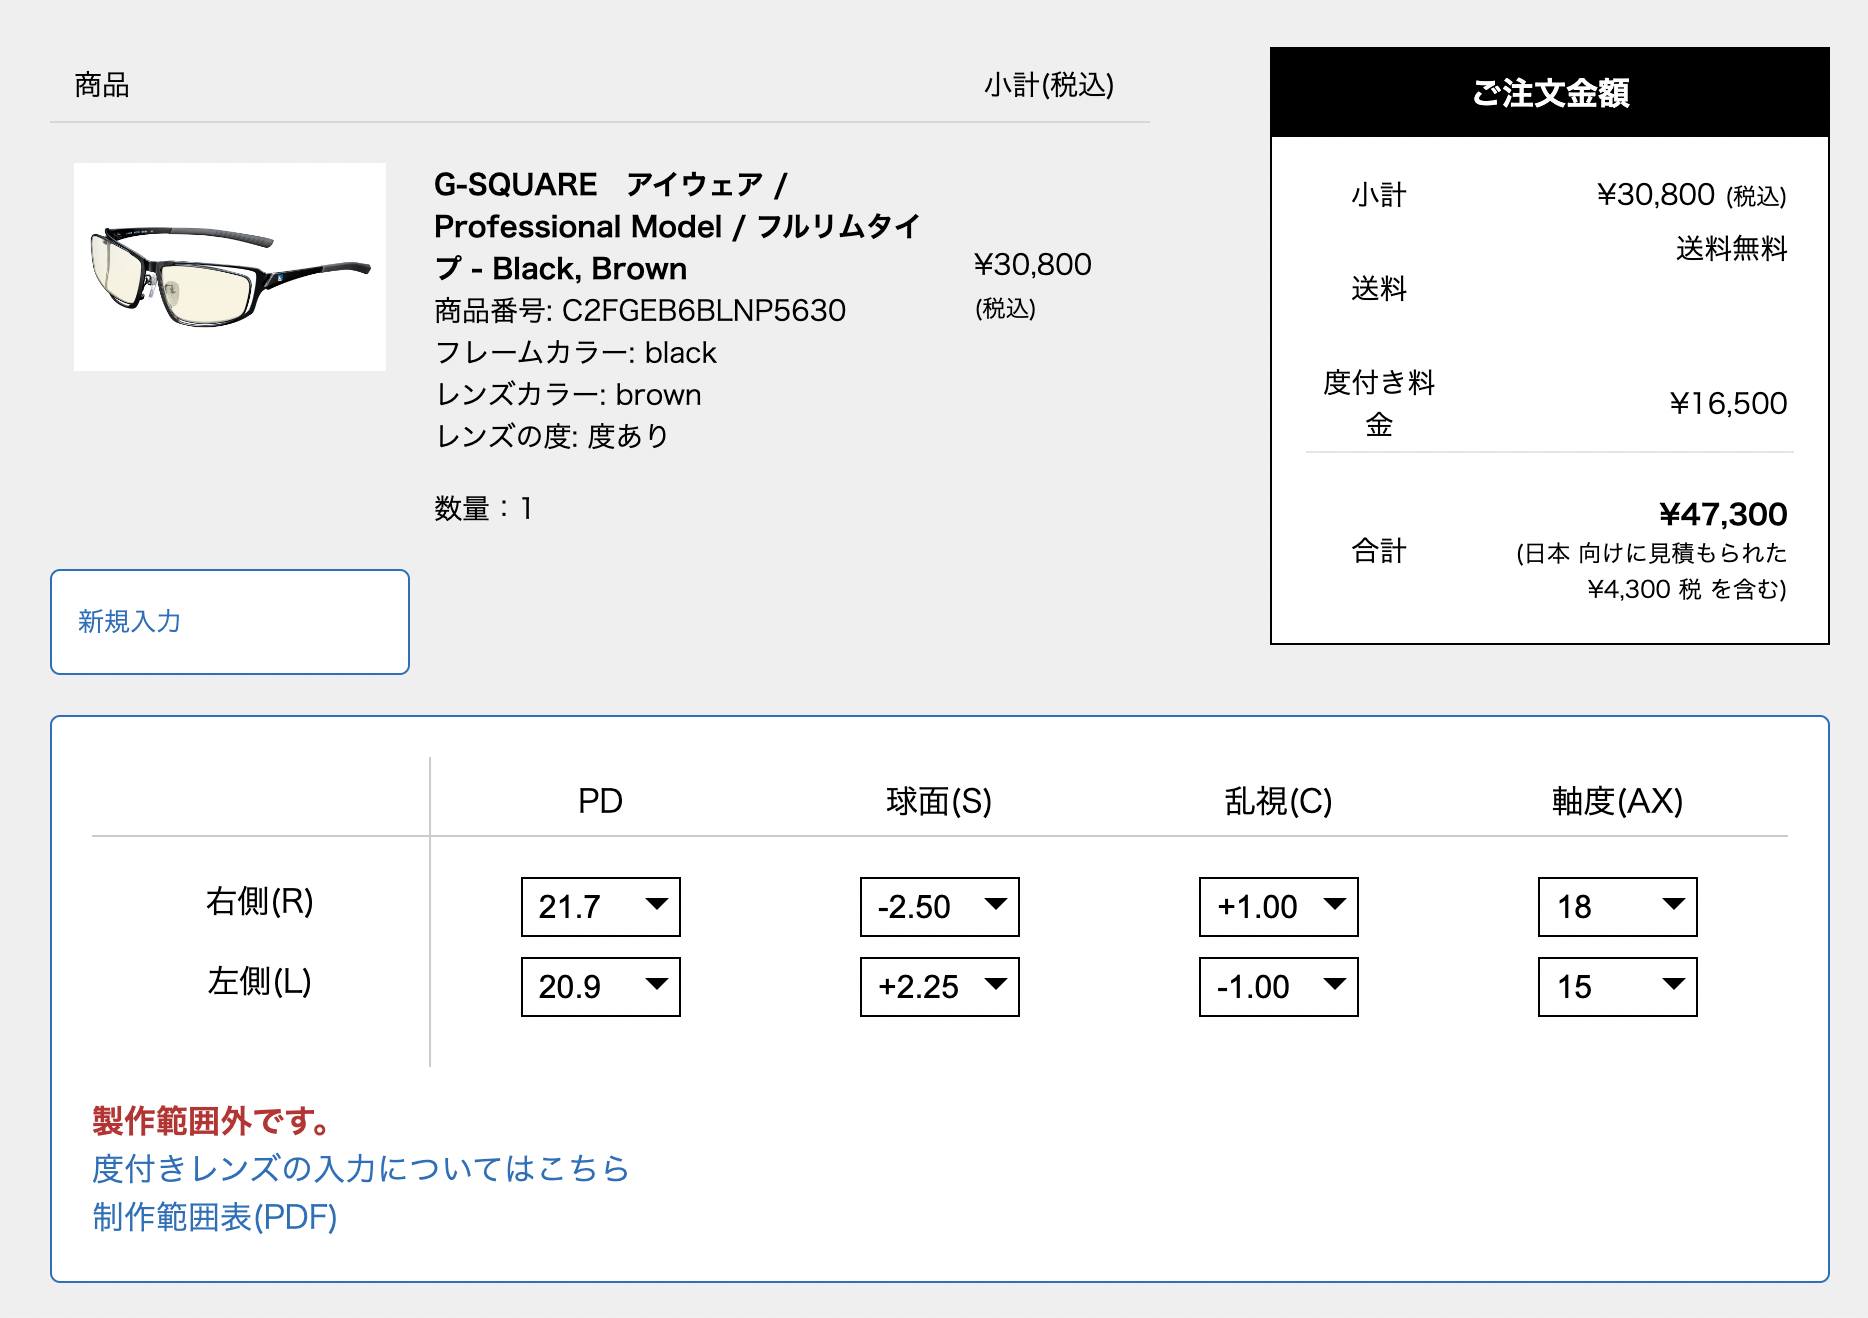
Task: Expand the right eye 球面(S) dropdown showing -2.50
Action: point(938,906)
